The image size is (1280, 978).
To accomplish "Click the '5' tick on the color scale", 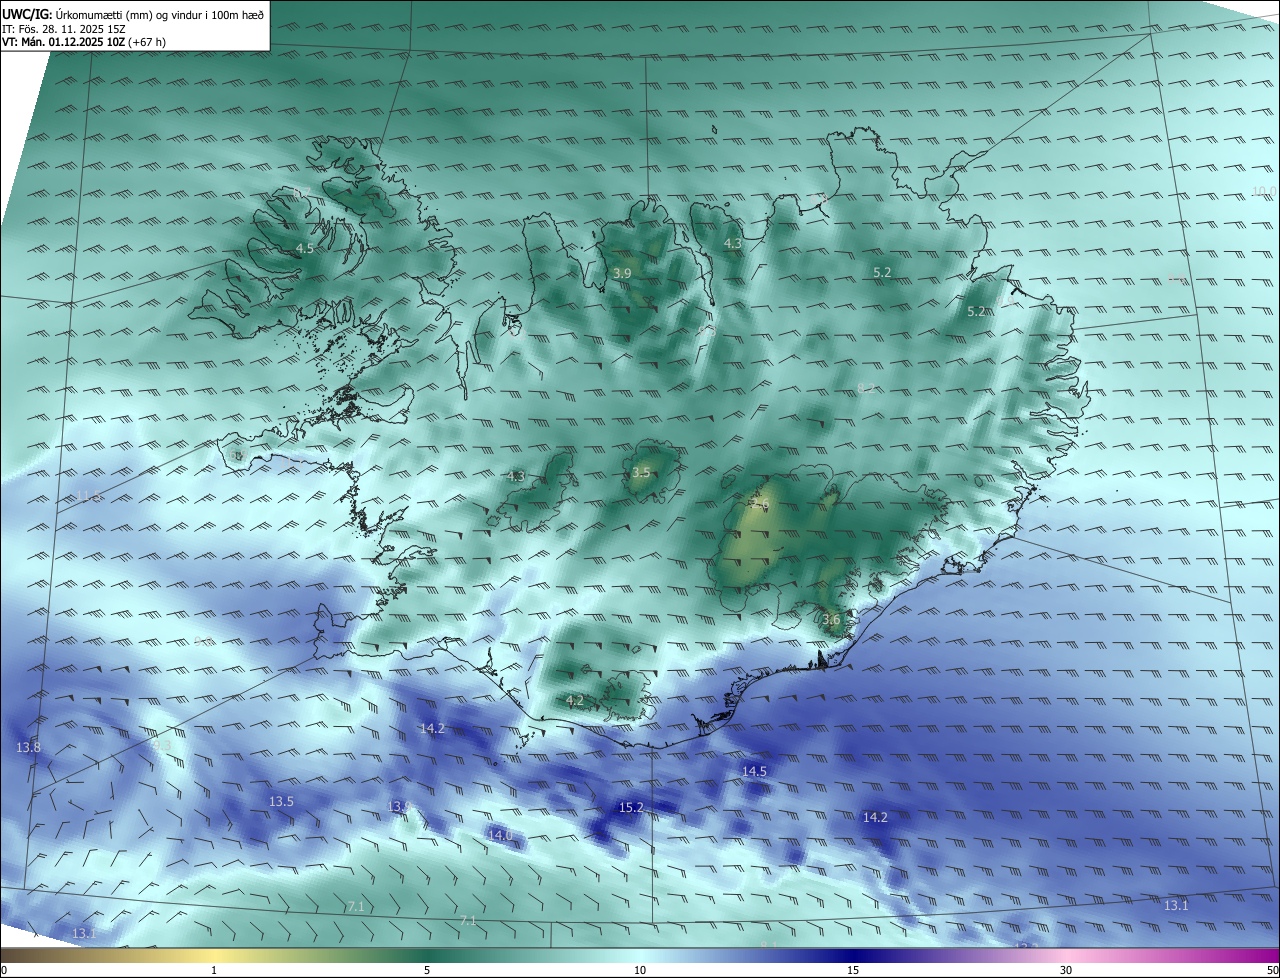I will [427, 970].
